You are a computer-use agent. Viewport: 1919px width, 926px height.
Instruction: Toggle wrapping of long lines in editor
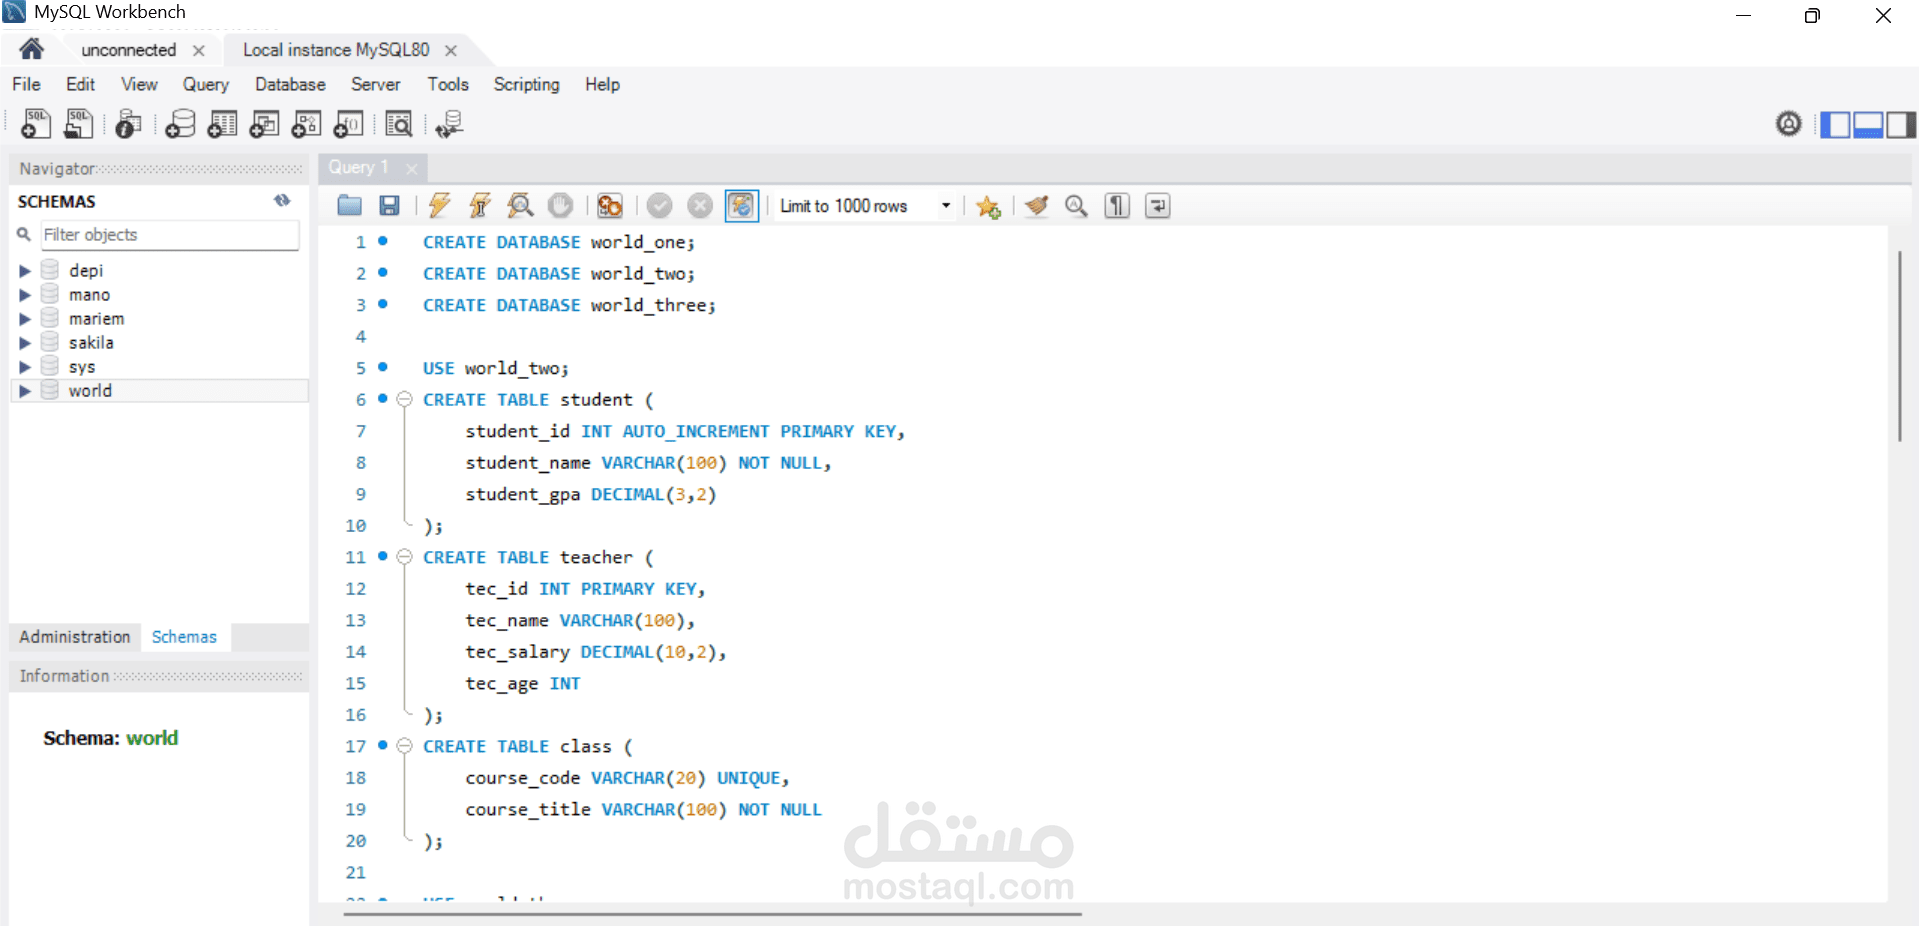click(x=1157, y=206)
